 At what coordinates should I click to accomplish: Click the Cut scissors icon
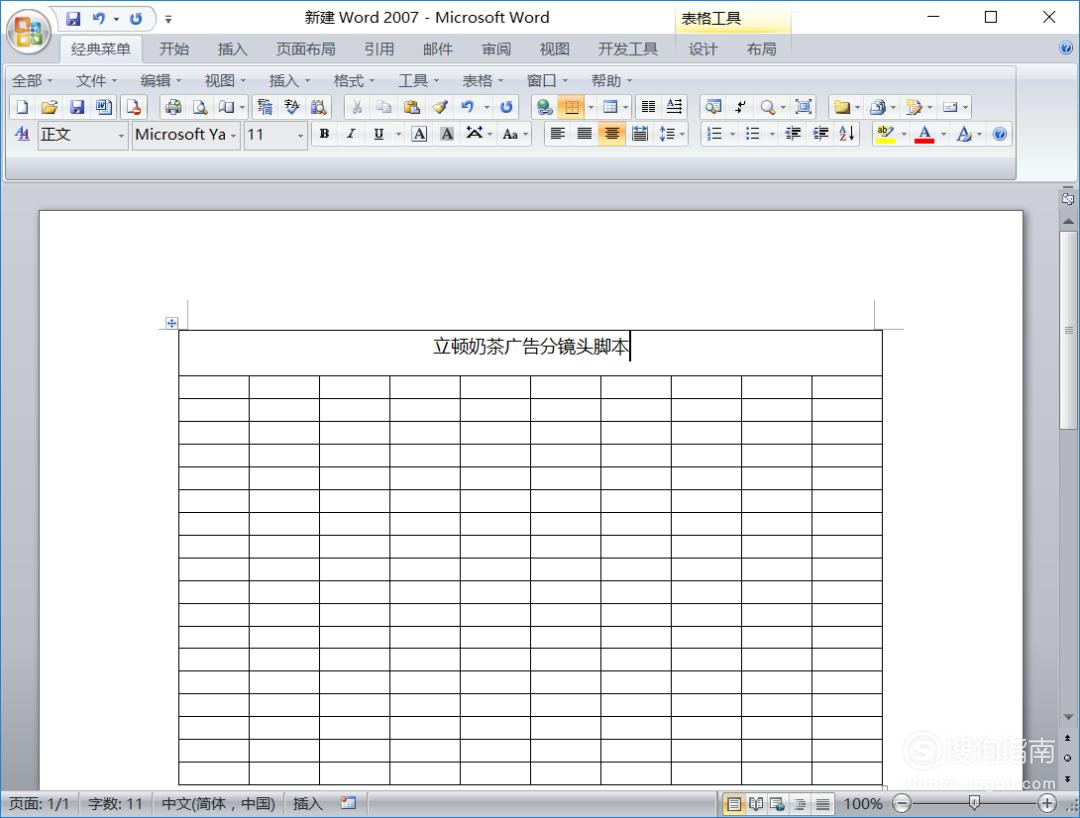(x=357, y=107)
